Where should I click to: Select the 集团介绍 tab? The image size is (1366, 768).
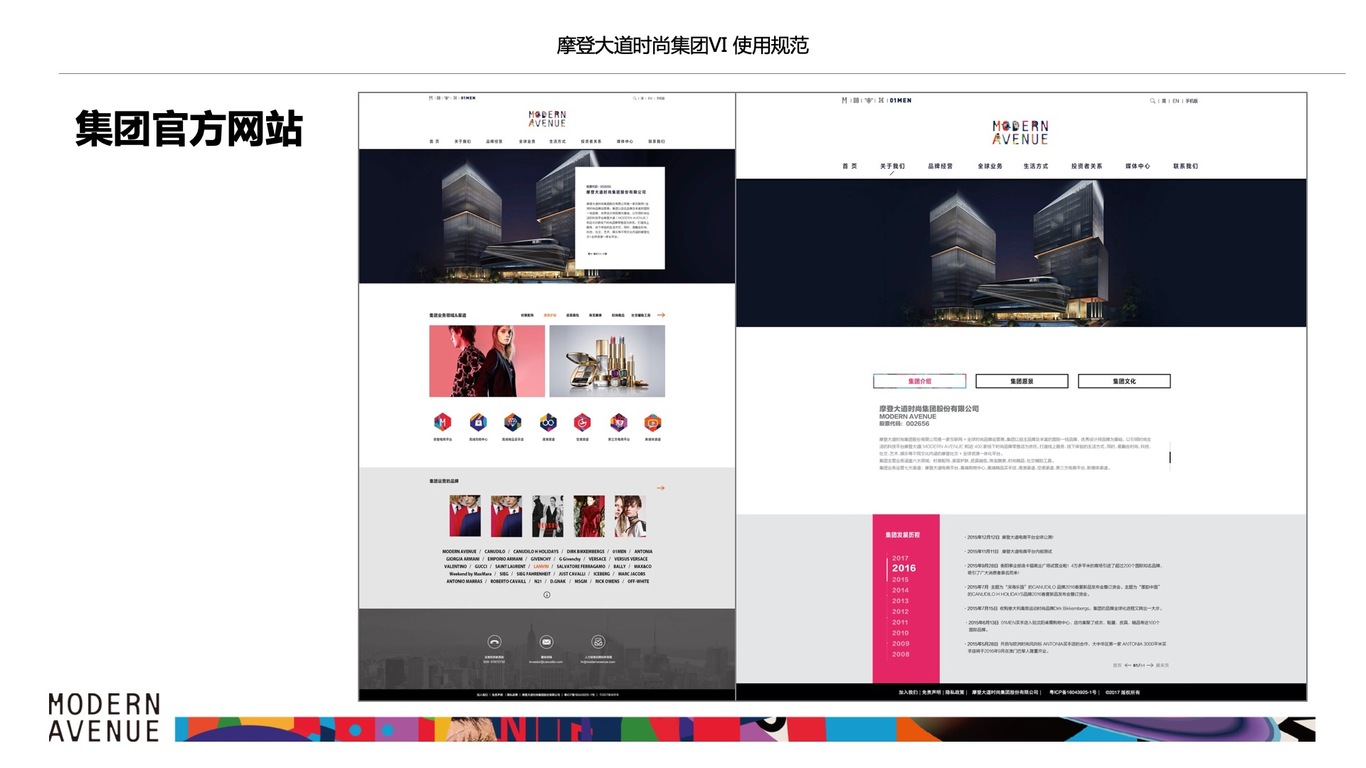pos(920,381)
